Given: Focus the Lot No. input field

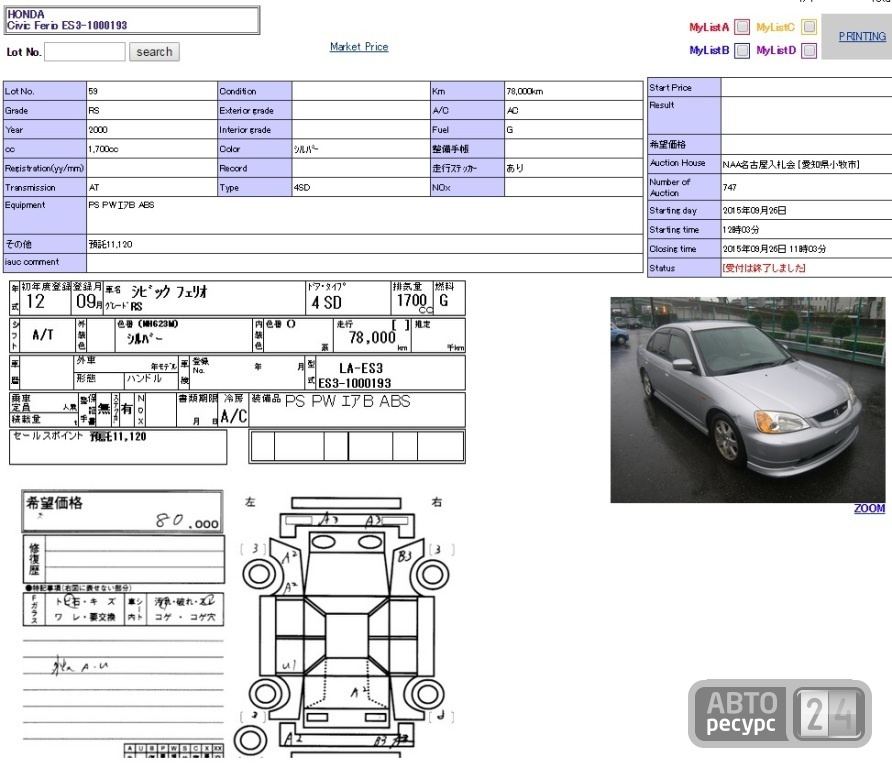Looking at the screenshot, I should [x=85, y=52].
